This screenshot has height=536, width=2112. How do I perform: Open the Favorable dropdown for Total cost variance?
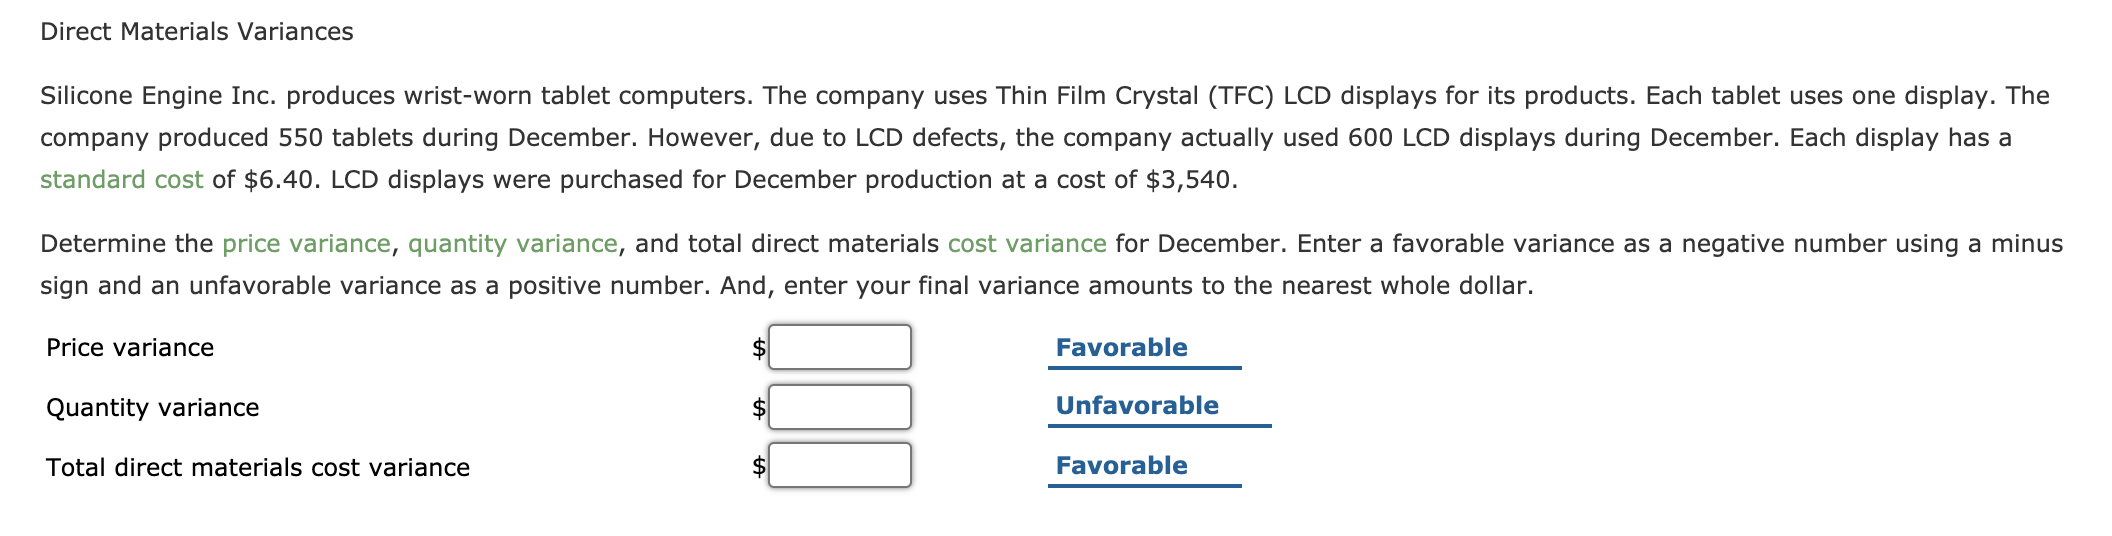click(1143, 466)
